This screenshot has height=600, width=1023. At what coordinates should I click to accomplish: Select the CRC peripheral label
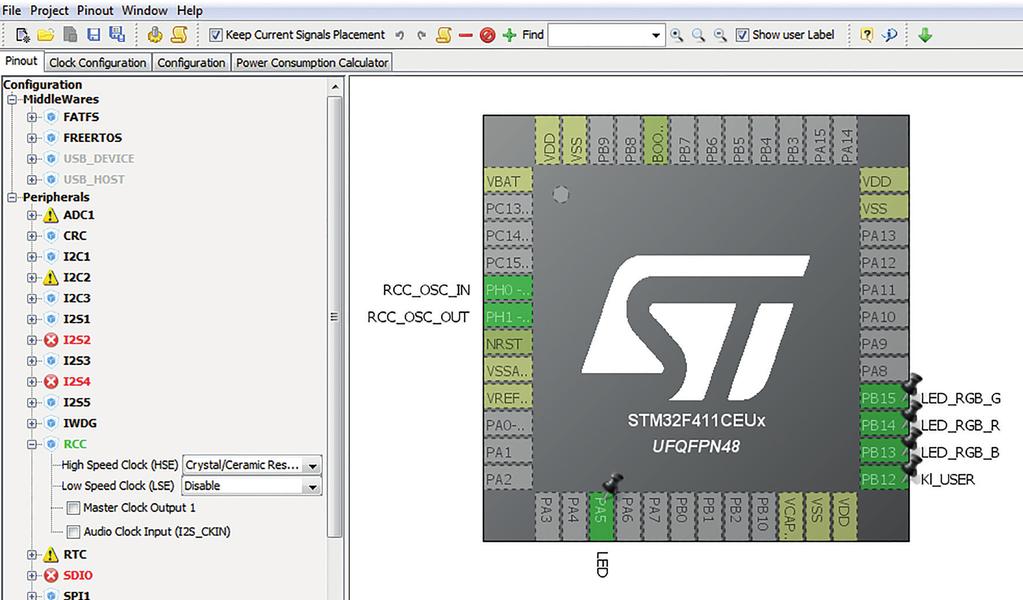pyautogui.click(x=74, y=236)
